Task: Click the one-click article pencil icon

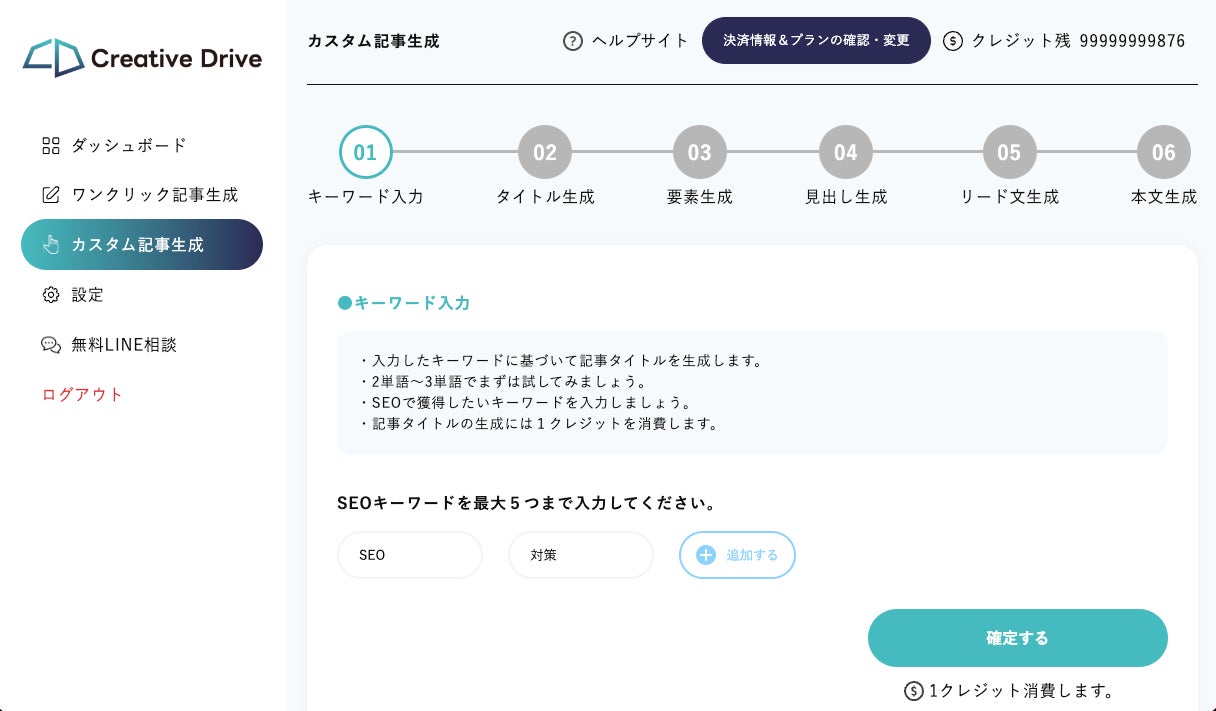Action: pos(51,195)
